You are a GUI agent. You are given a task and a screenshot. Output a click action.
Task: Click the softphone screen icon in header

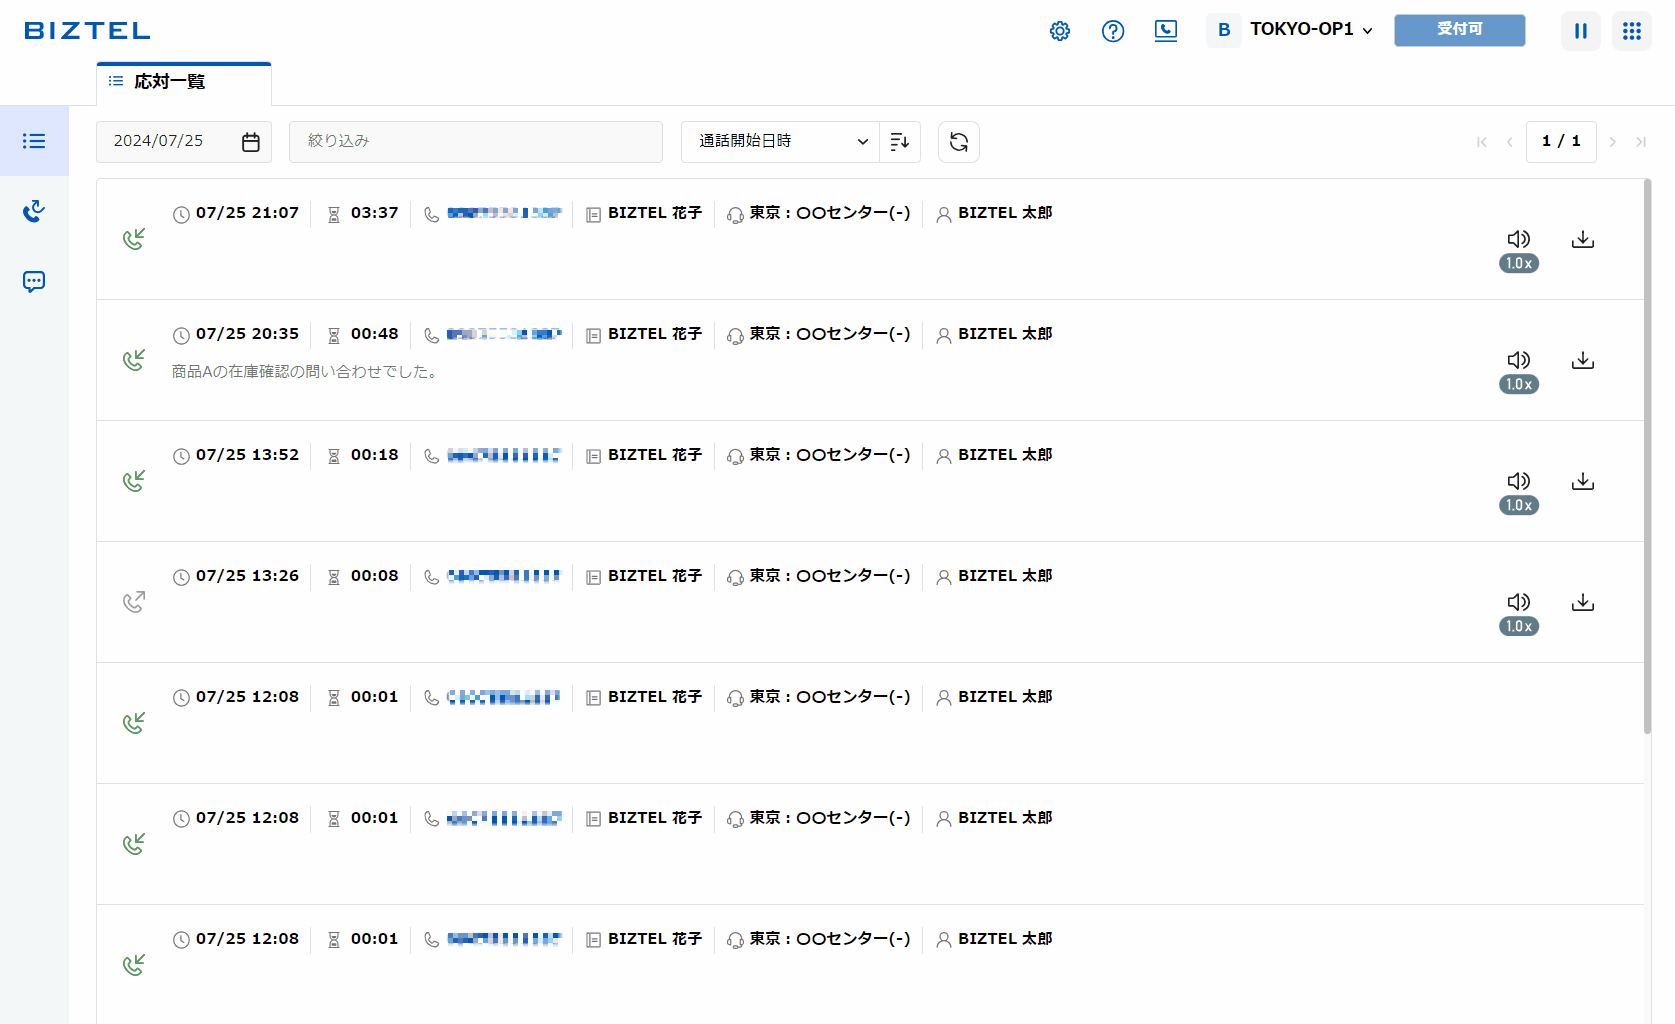click(1166, 31)
